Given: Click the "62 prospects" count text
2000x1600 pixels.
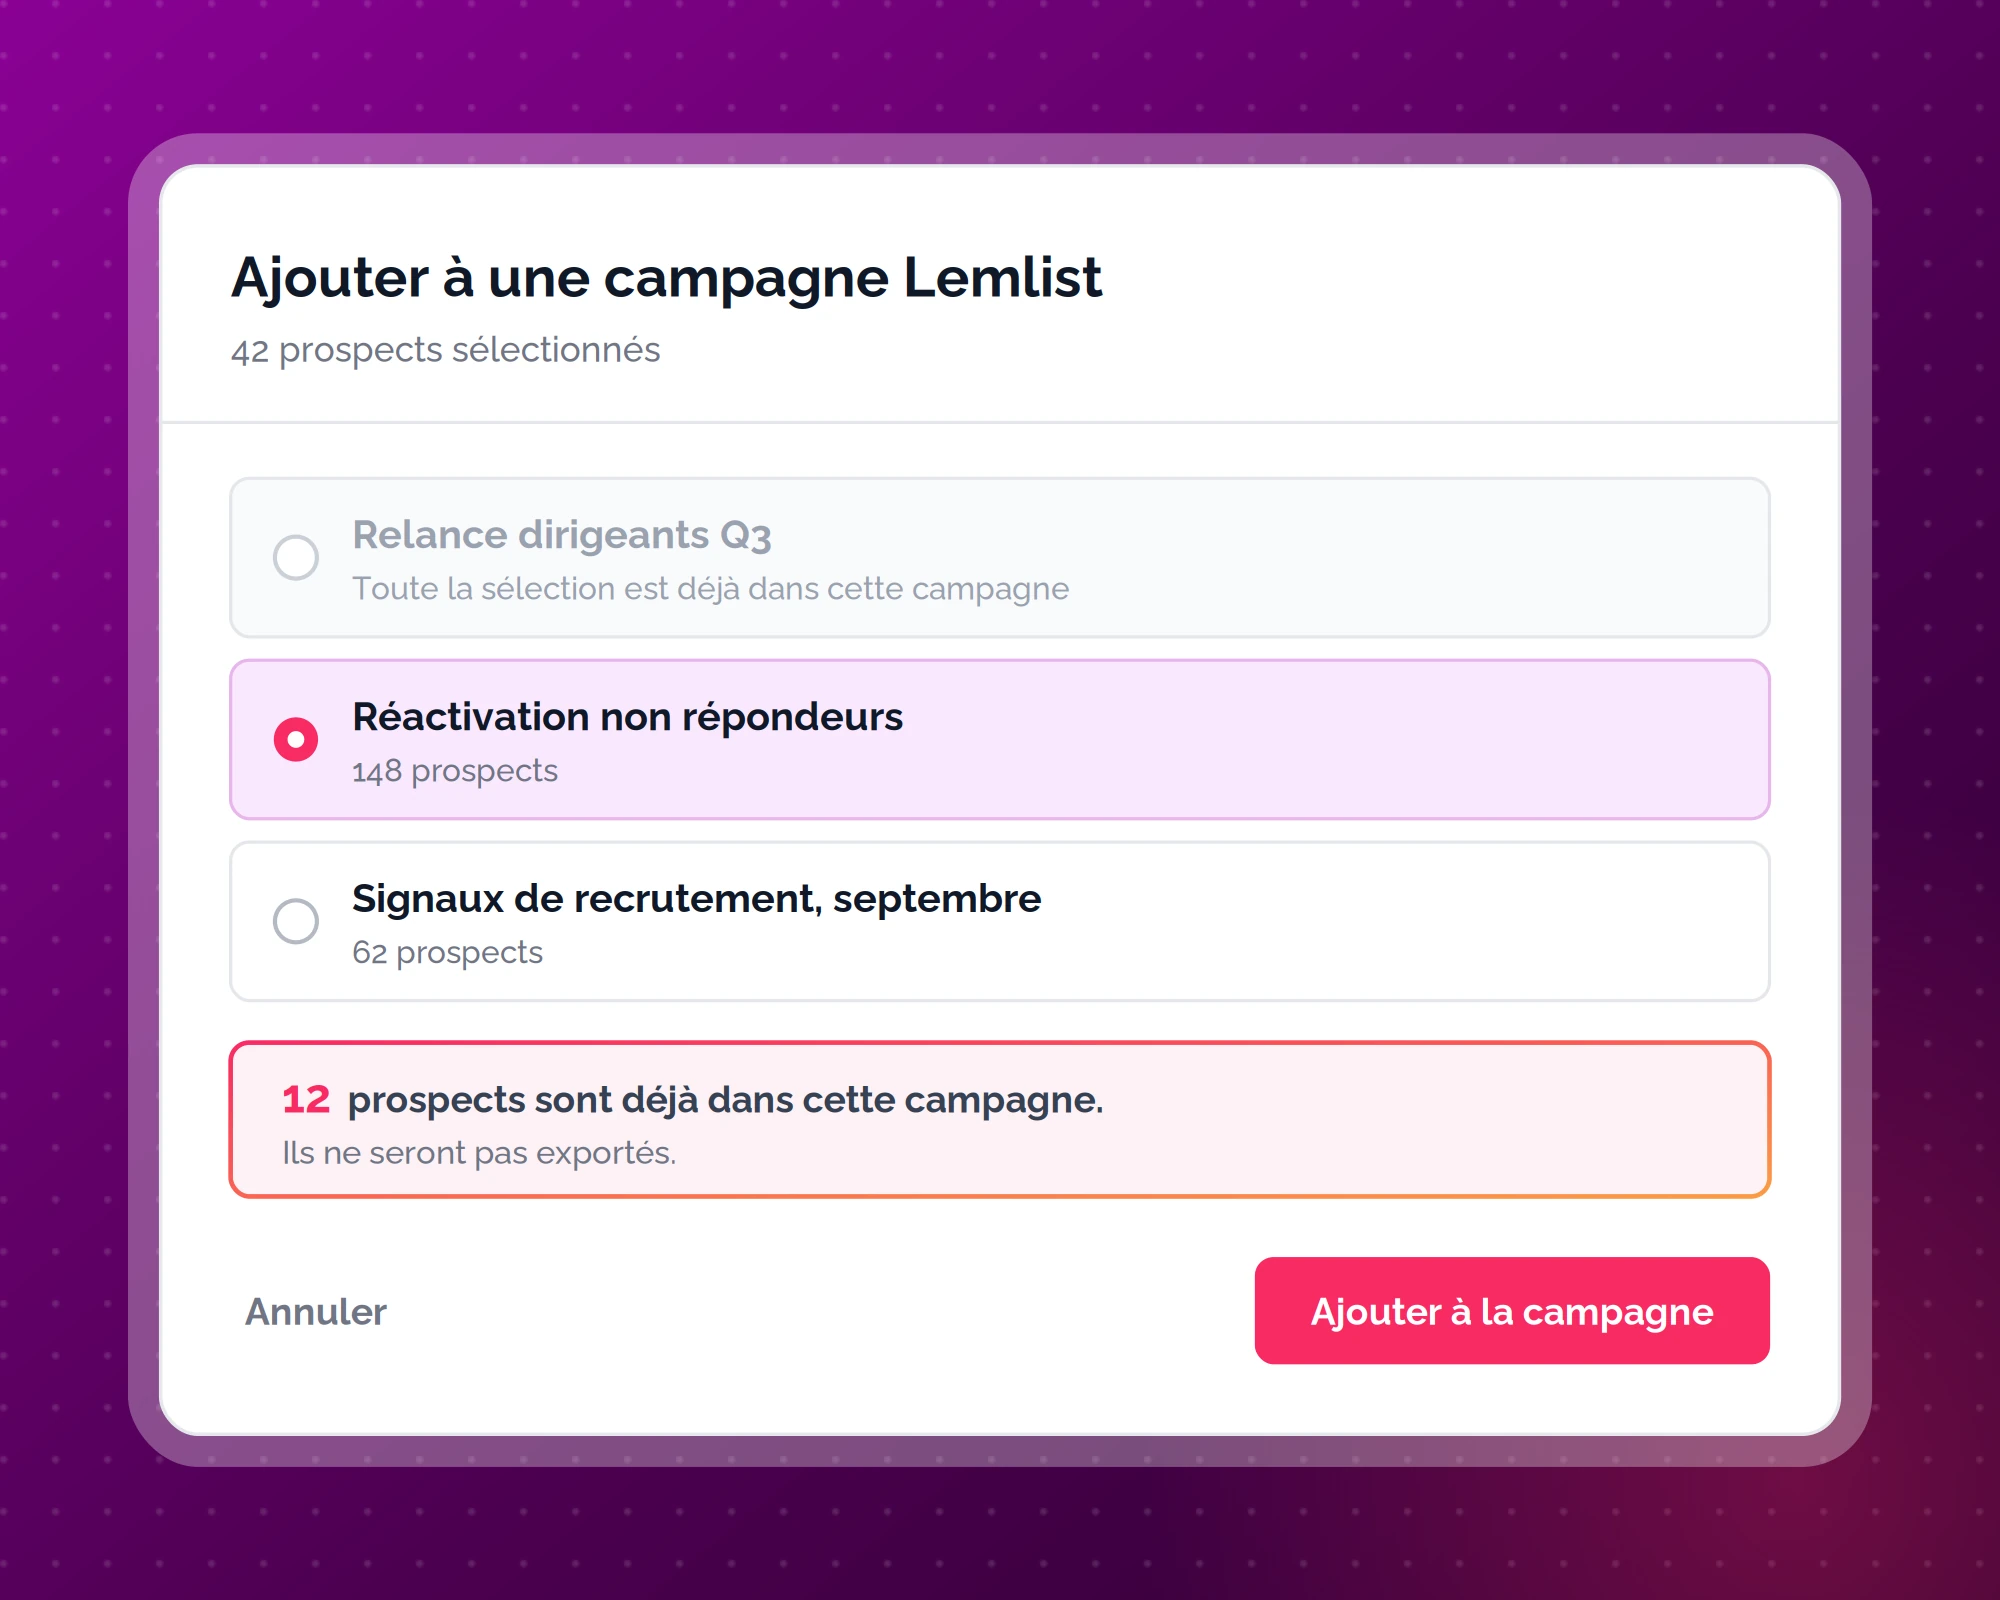Looking at the screenshot, I should 447,953.
